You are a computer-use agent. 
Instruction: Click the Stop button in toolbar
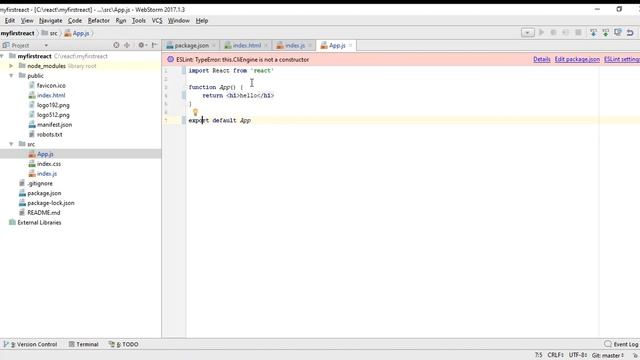click(x=578, y=32)
